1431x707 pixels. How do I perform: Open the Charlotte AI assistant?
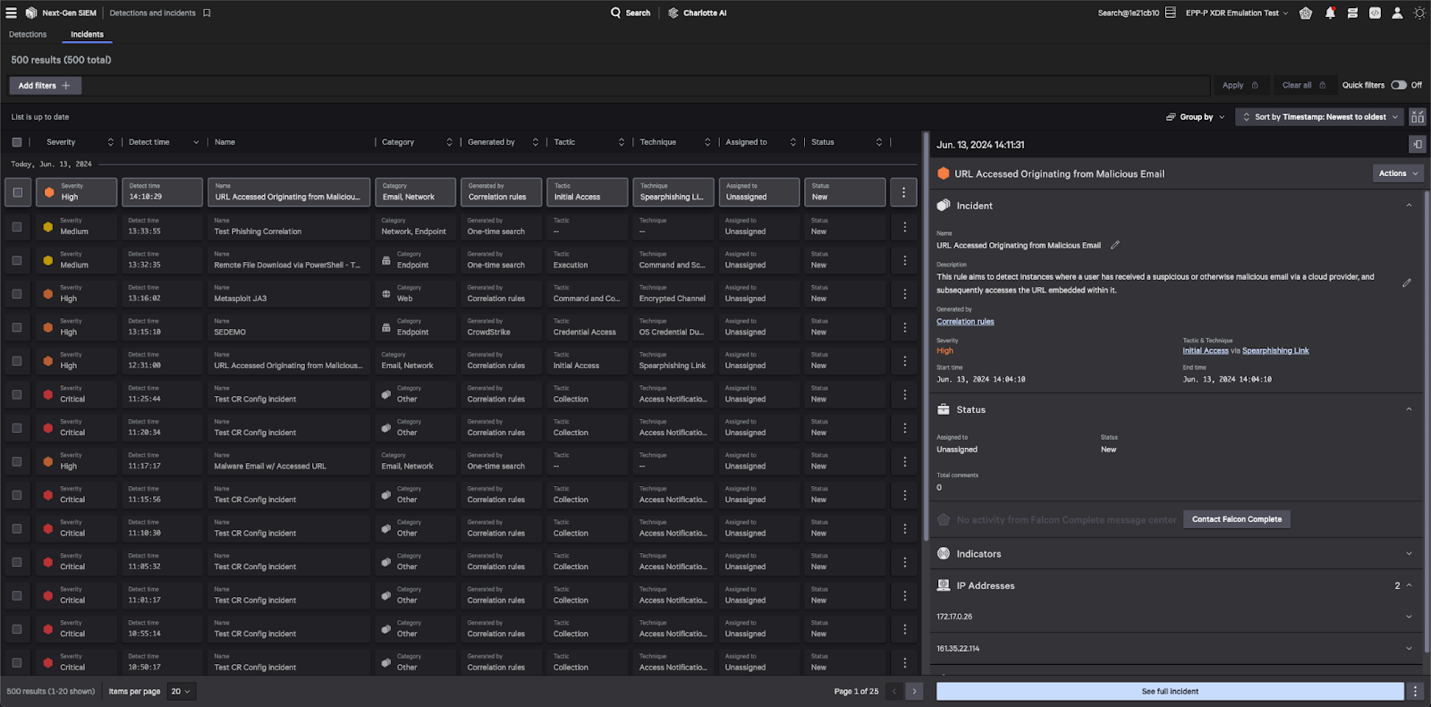click(x=697, y=13)
